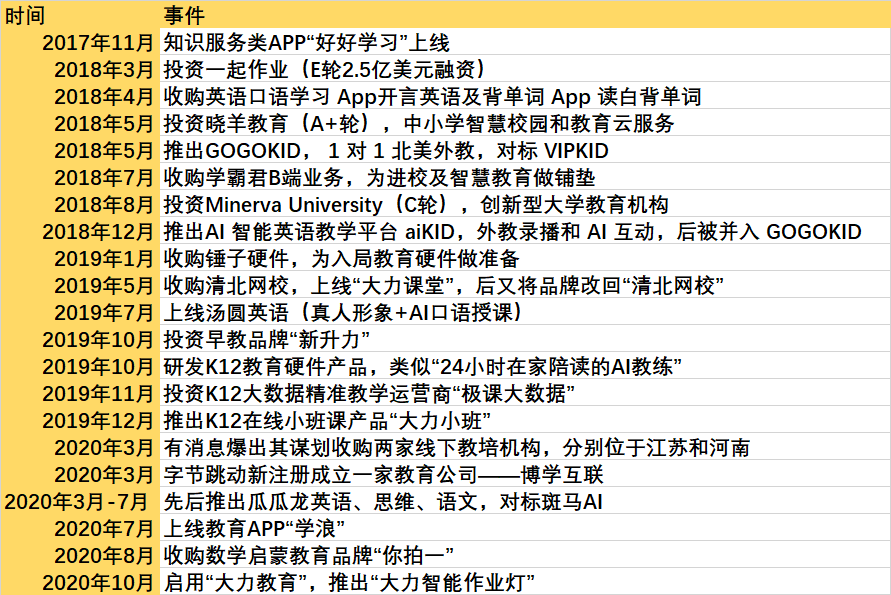Select the cell 推出 大力小班
This screenshot has width=891, height=595.
coord(525,420)
